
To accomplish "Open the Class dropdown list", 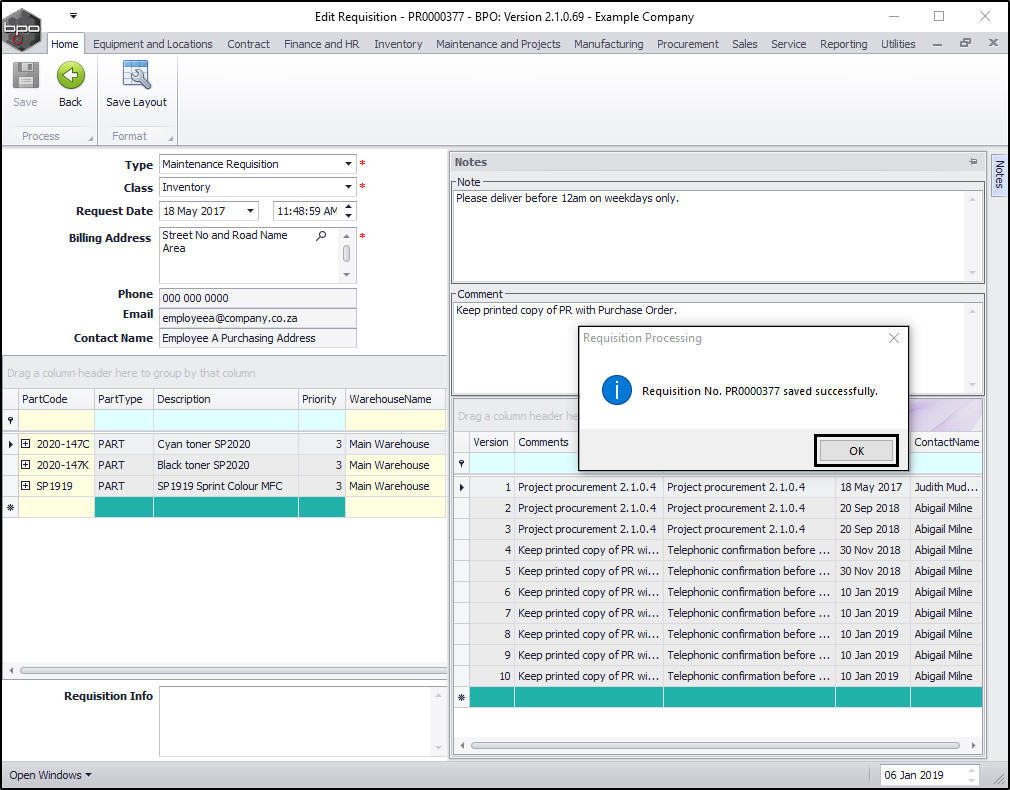I will pyautogui.click(x=348, y=187).
